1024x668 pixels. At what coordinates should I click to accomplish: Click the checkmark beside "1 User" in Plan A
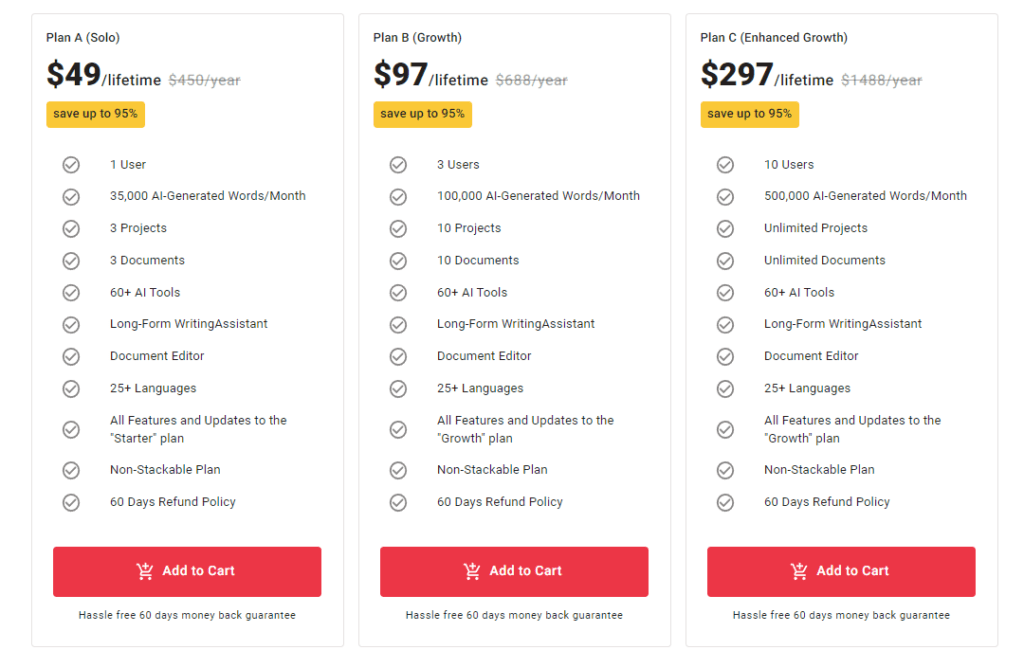click(71, 164)
